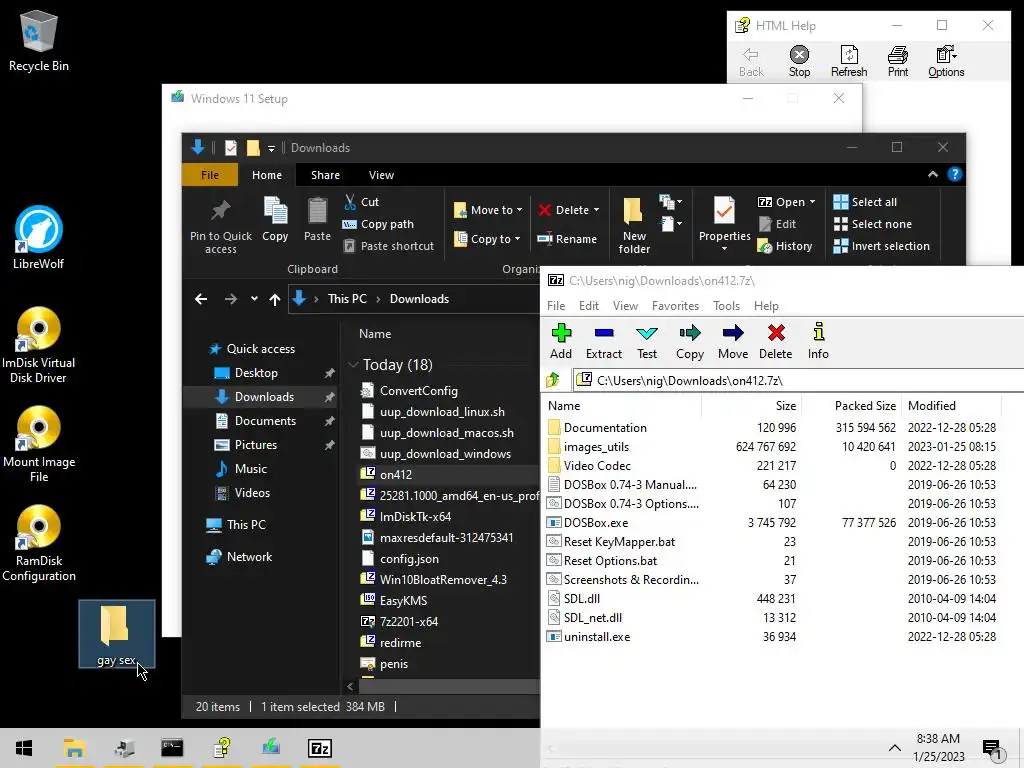The width and height of the screenshot is (1024, 768).
Task: Create a New folder from Explorer ribbon
Action: click(x=634, y=225)
